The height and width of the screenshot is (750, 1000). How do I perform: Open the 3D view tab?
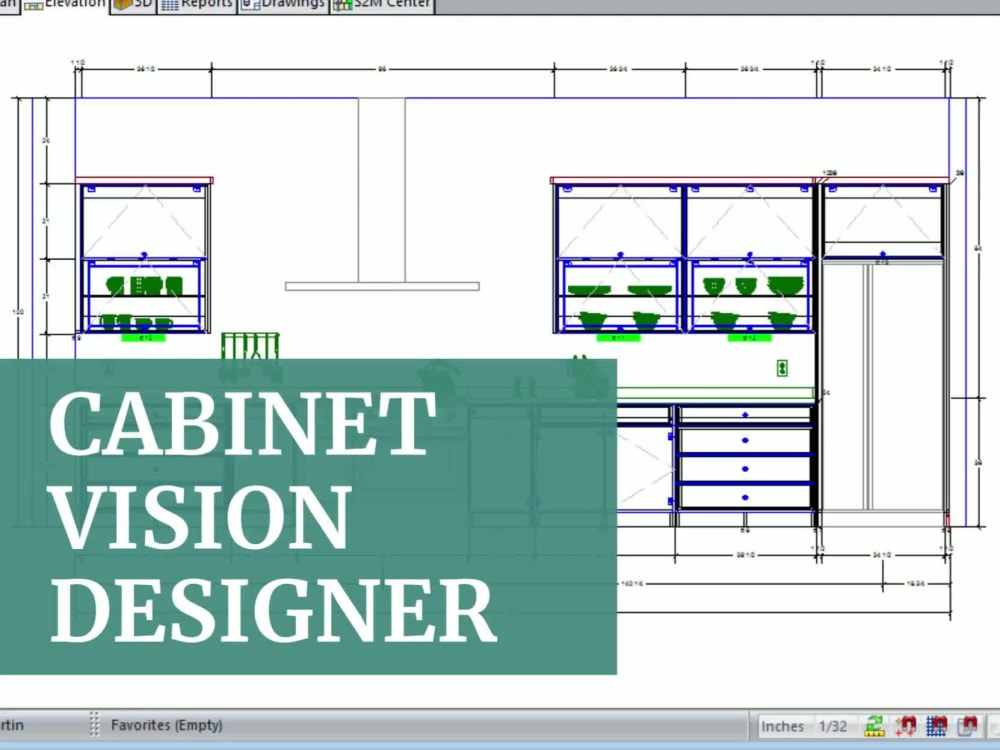(x=133, y=4)
